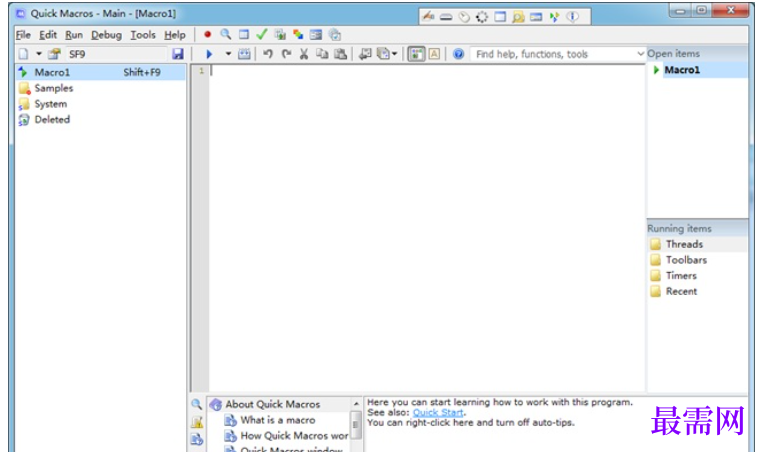Save with the floppy disk icon
This screenshot has height=452, width=763.
click(x=178, y=54)
